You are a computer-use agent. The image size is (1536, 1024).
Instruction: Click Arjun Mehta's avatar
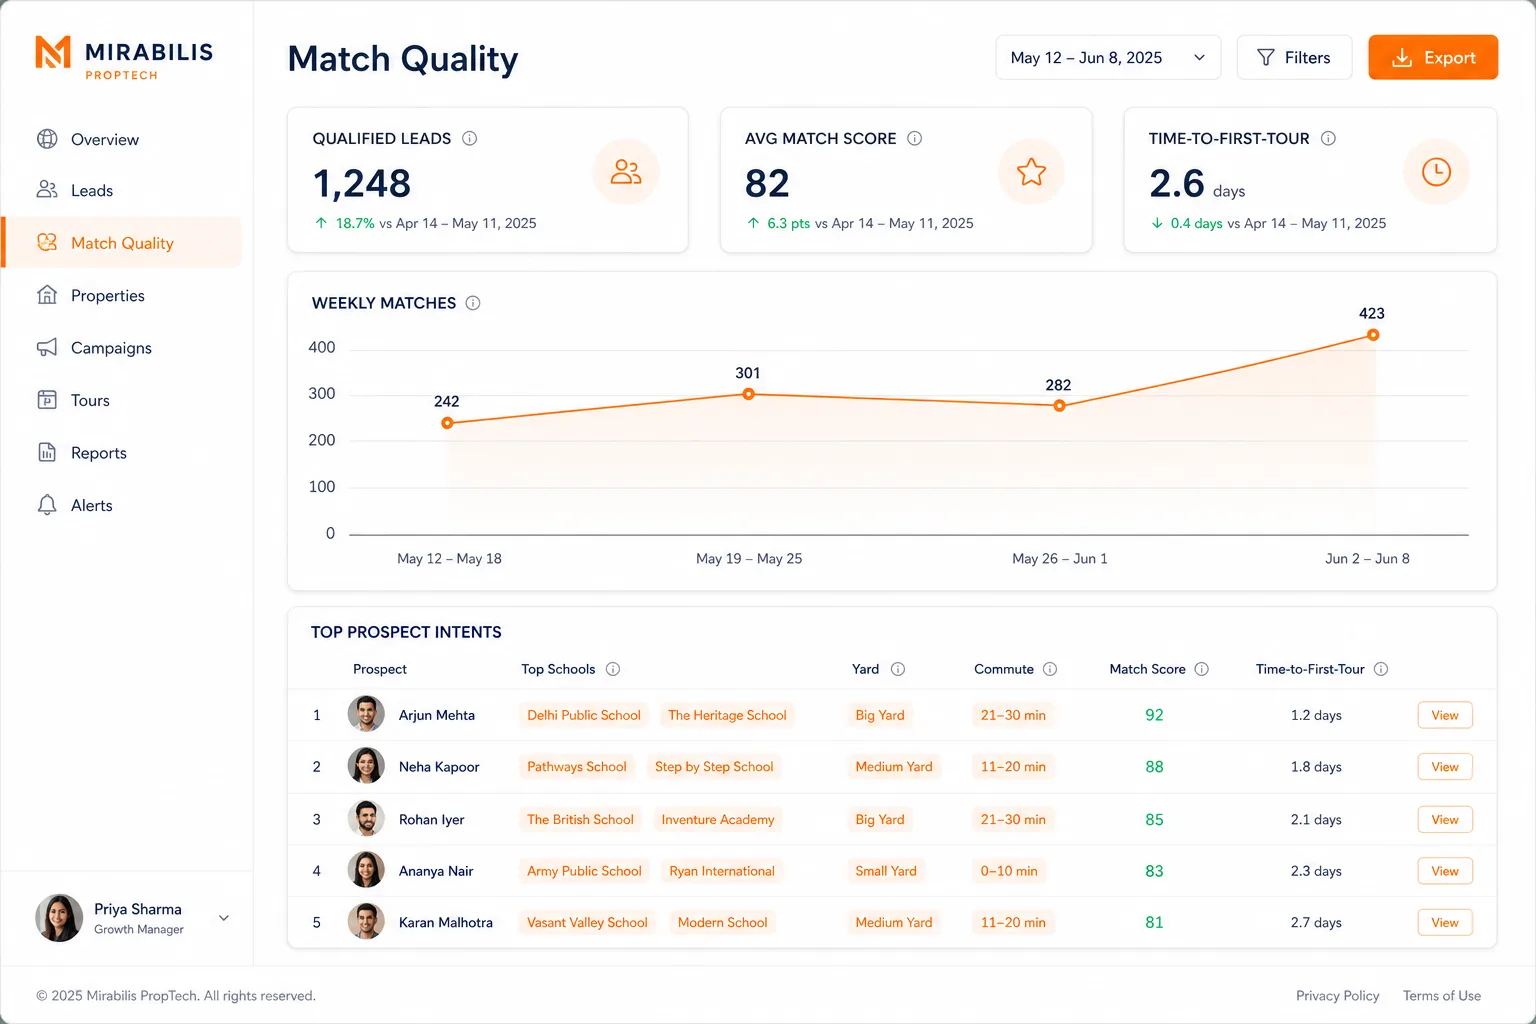pyautogui.click(x=366, y=715)
